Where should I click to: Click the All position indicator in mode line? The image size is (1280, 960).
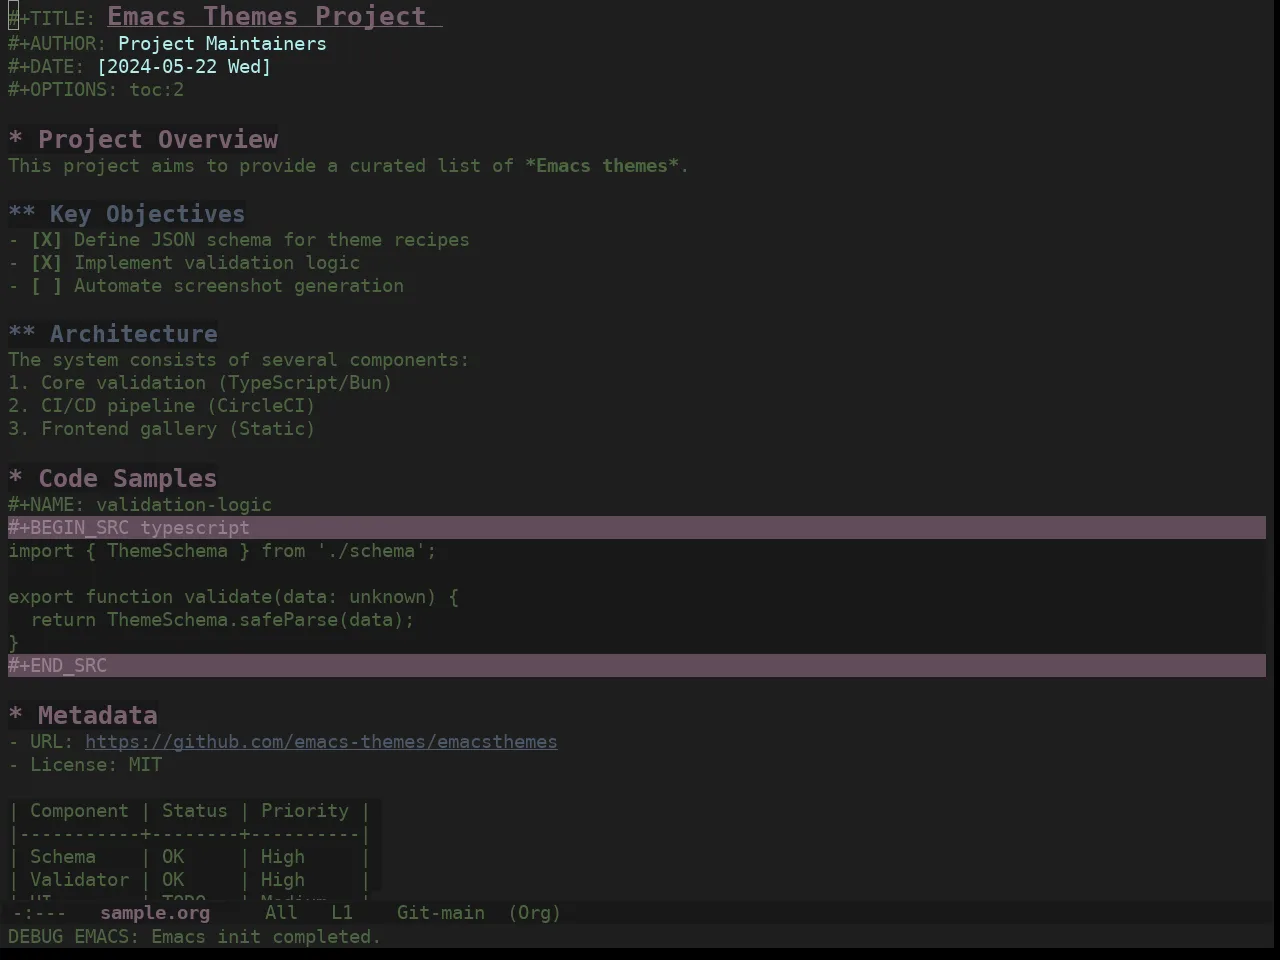coord(281,913)
